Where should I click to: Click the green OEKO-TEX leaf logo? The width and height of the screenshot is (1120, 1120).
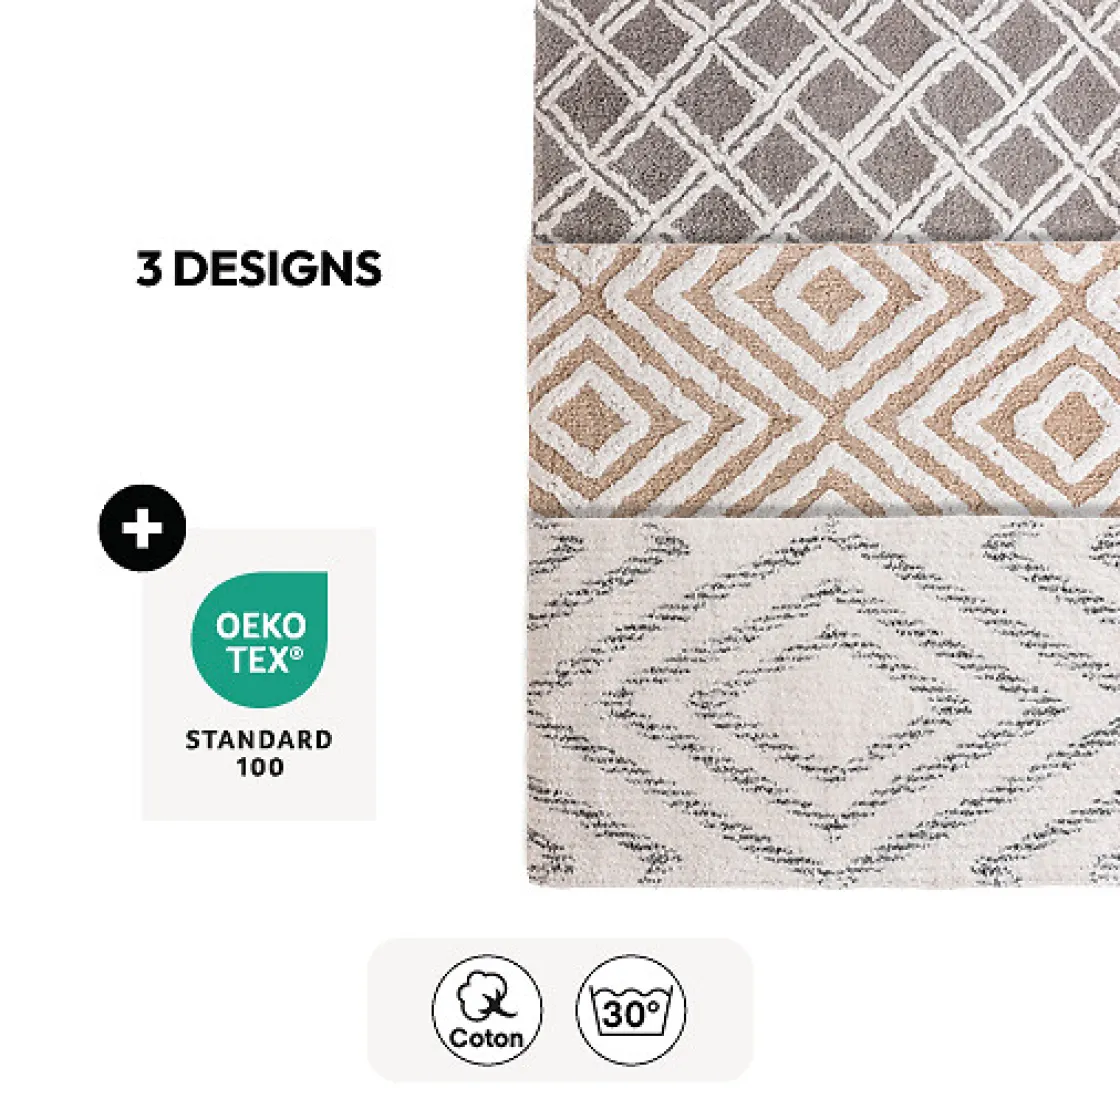pyautogui.click(x=259, y=639)
